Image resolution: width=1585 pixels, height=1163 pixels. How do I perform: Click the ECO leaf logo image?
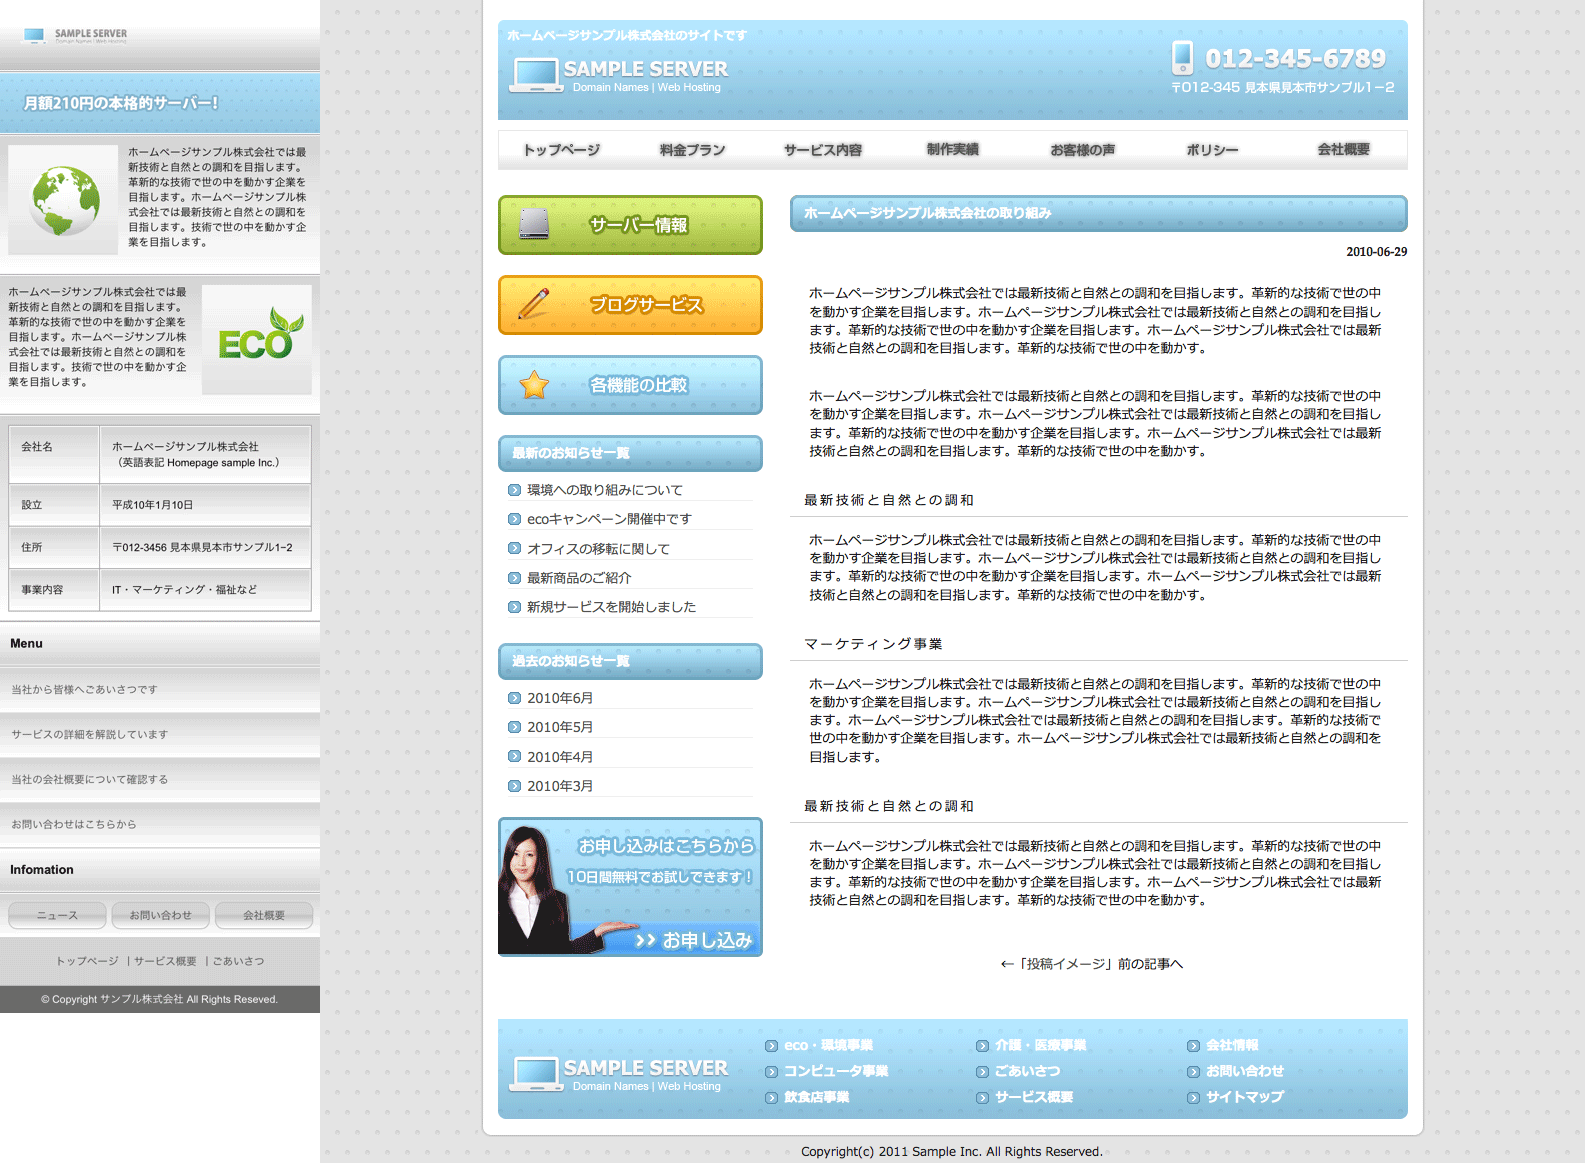click(258, 338)
